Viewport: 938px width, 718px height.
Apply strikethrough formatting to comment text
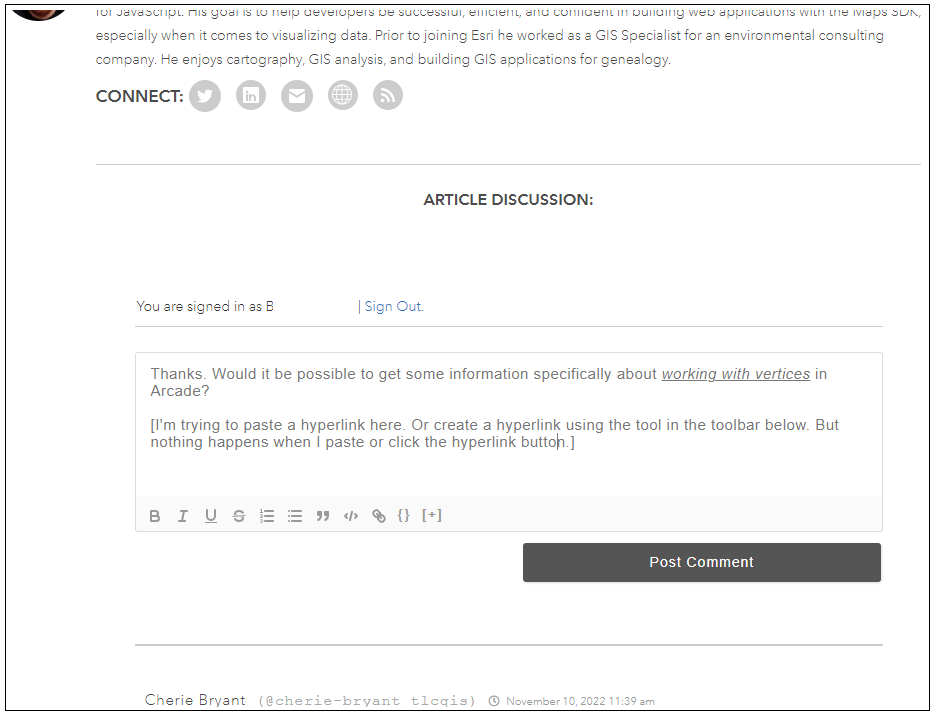coord(239,516)
